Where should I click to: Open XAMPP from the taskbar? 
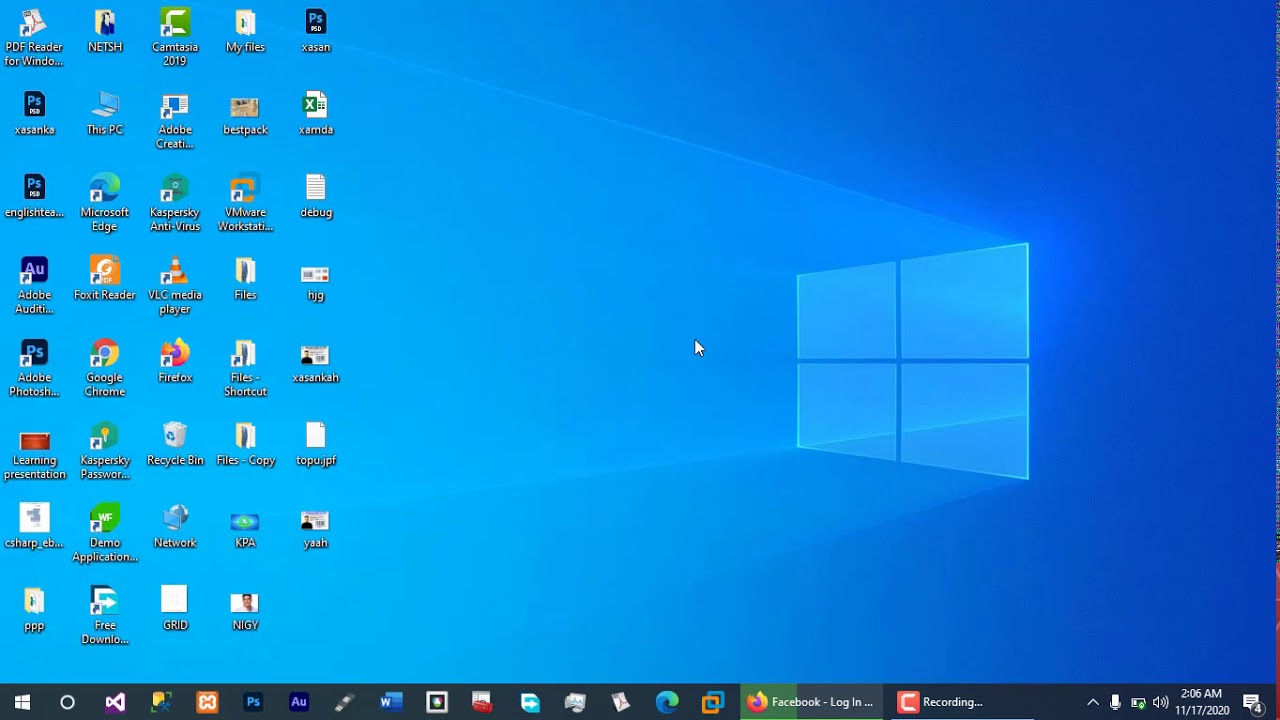pyautogui.click(x=207, y=702)
